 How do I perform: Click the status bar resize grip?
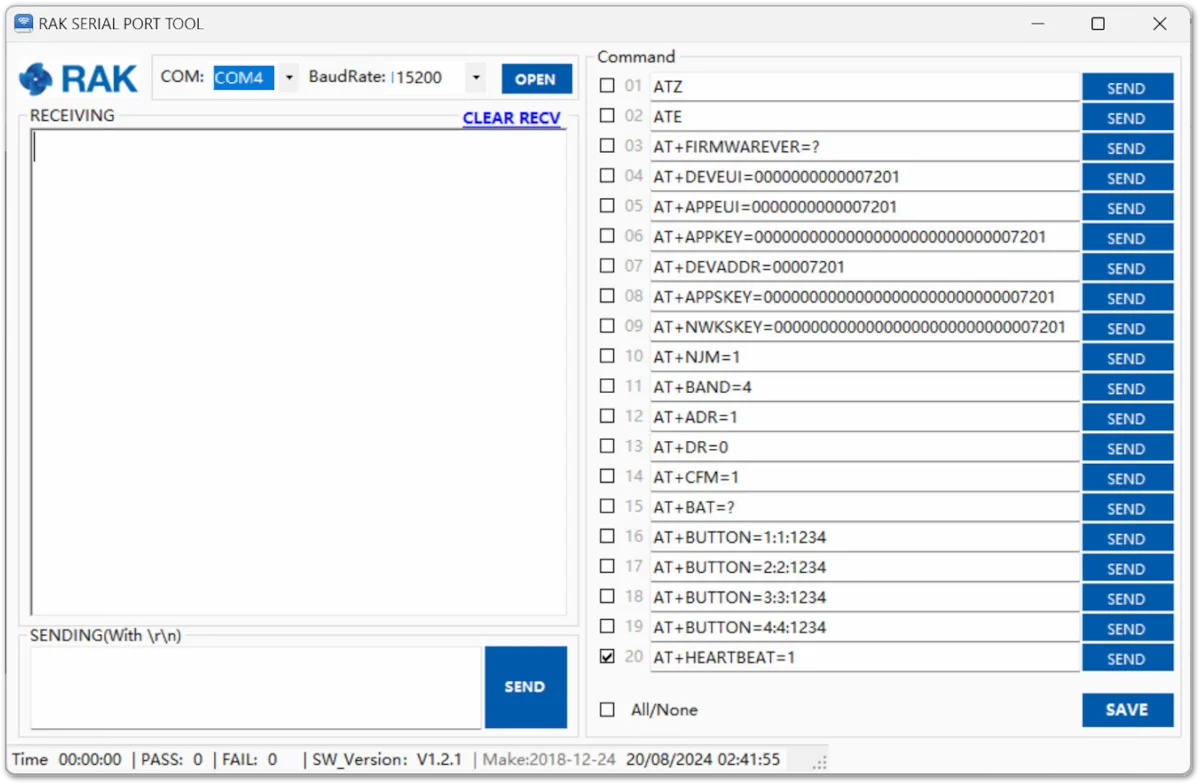820,763
